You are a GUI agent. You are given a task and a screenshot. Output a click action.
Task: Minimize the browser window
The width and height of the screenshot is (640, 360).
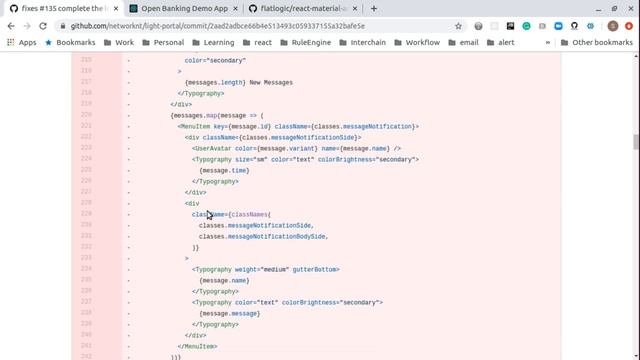click(598, 9)
